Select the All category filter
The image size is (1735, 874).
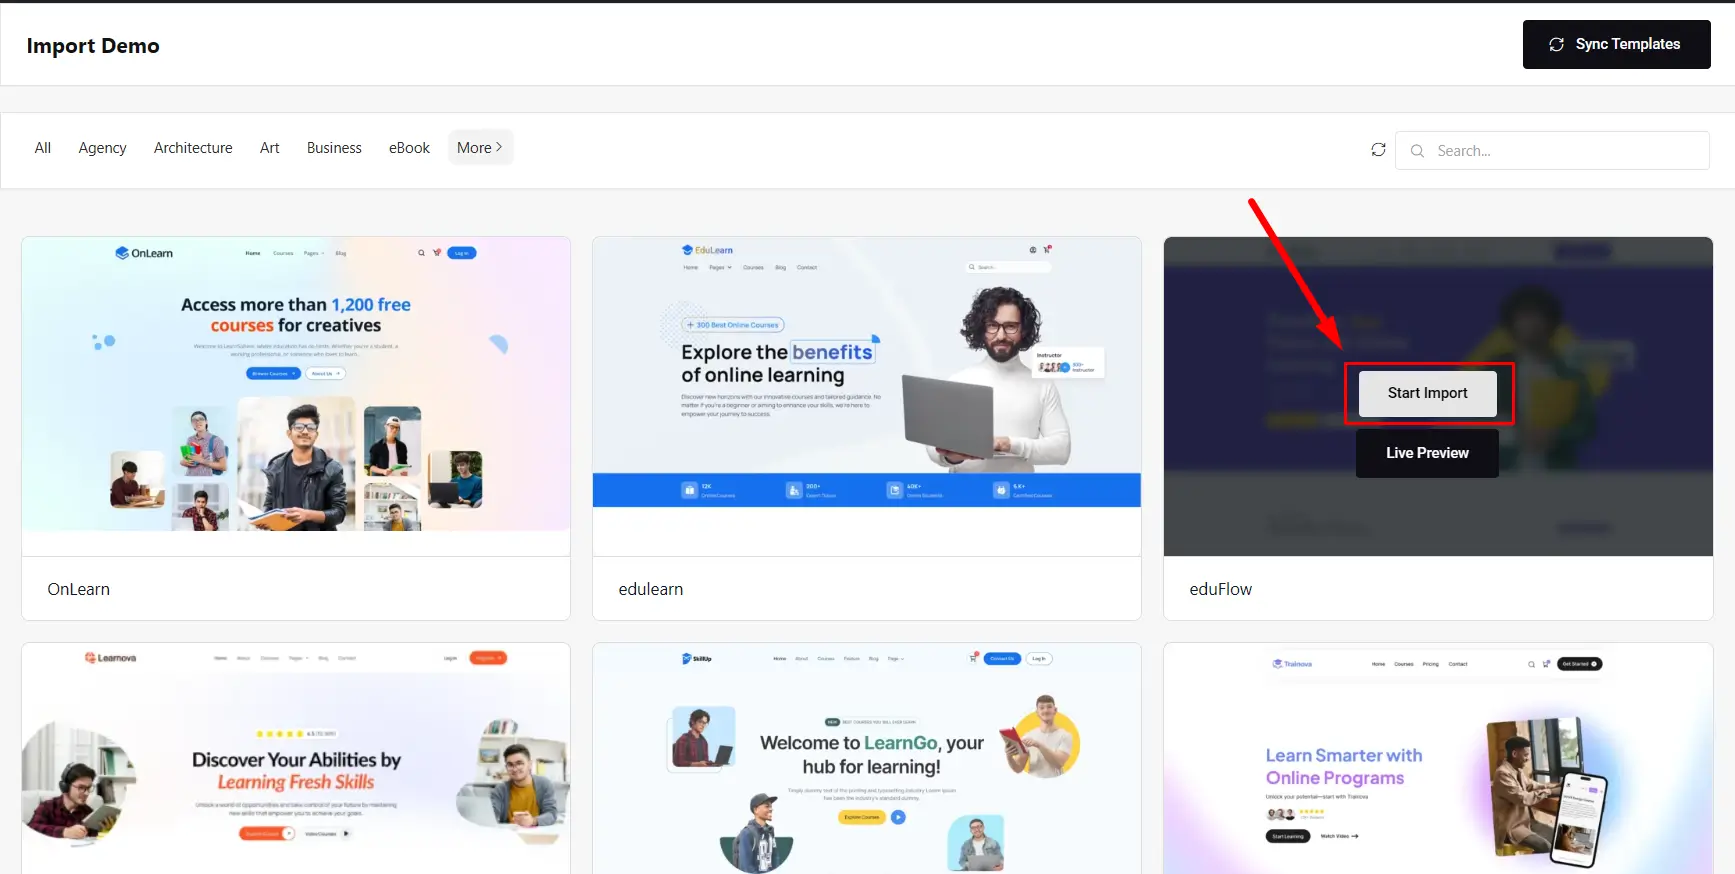coord(43,148)
